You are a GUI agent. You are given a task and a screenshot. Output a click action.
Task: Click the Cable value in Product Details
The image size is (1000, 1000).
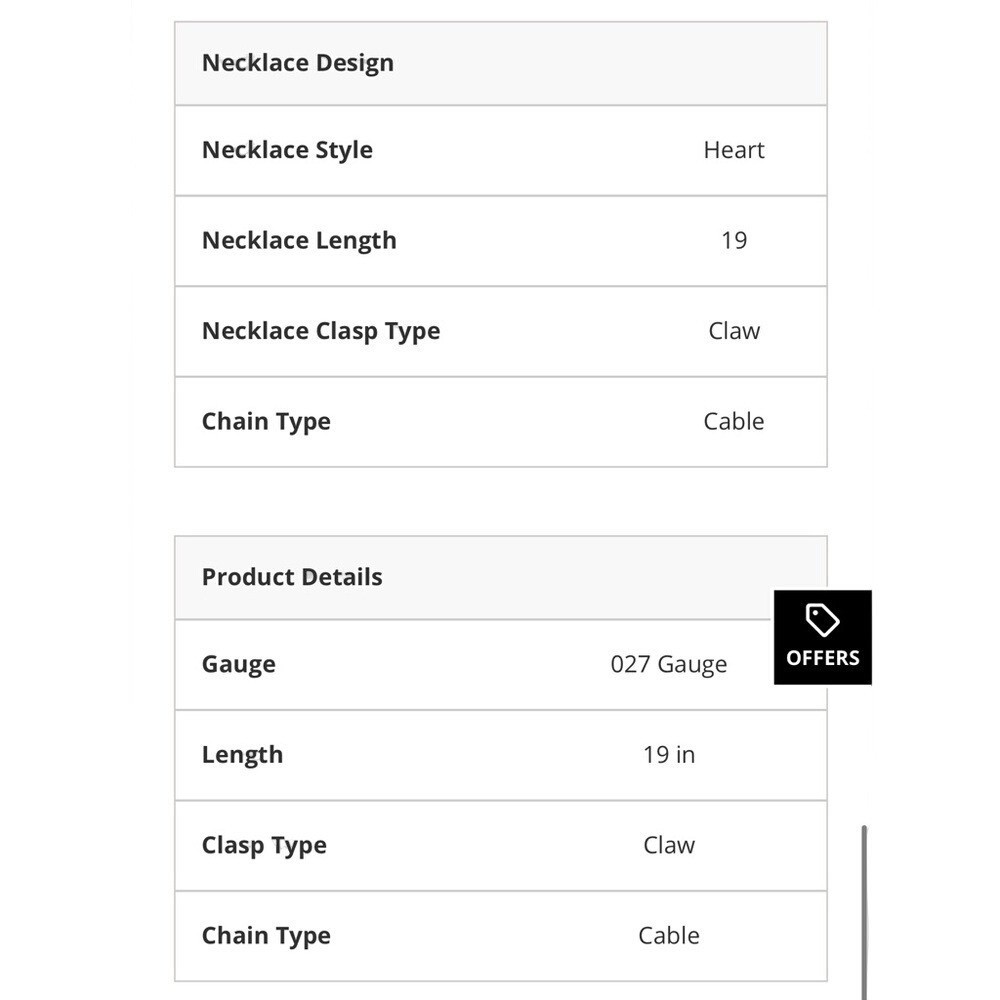coord(668,936)
